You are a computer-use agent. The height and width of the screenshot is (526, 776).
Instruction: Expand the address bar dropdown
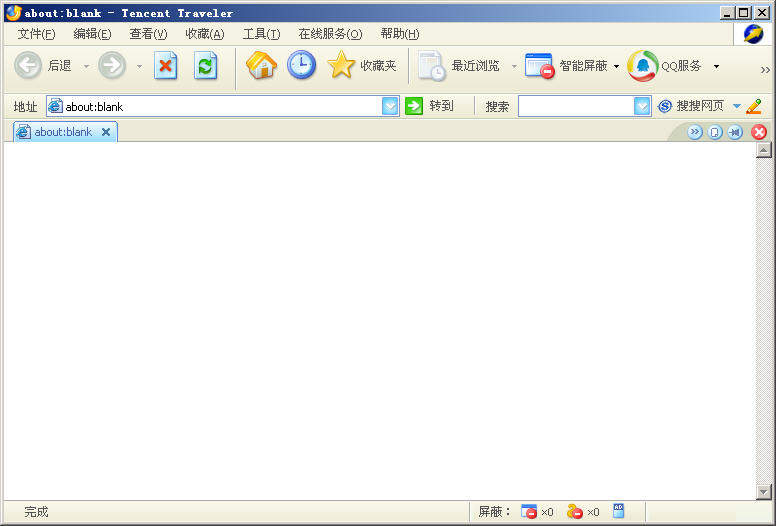click(x=390, y=106)
